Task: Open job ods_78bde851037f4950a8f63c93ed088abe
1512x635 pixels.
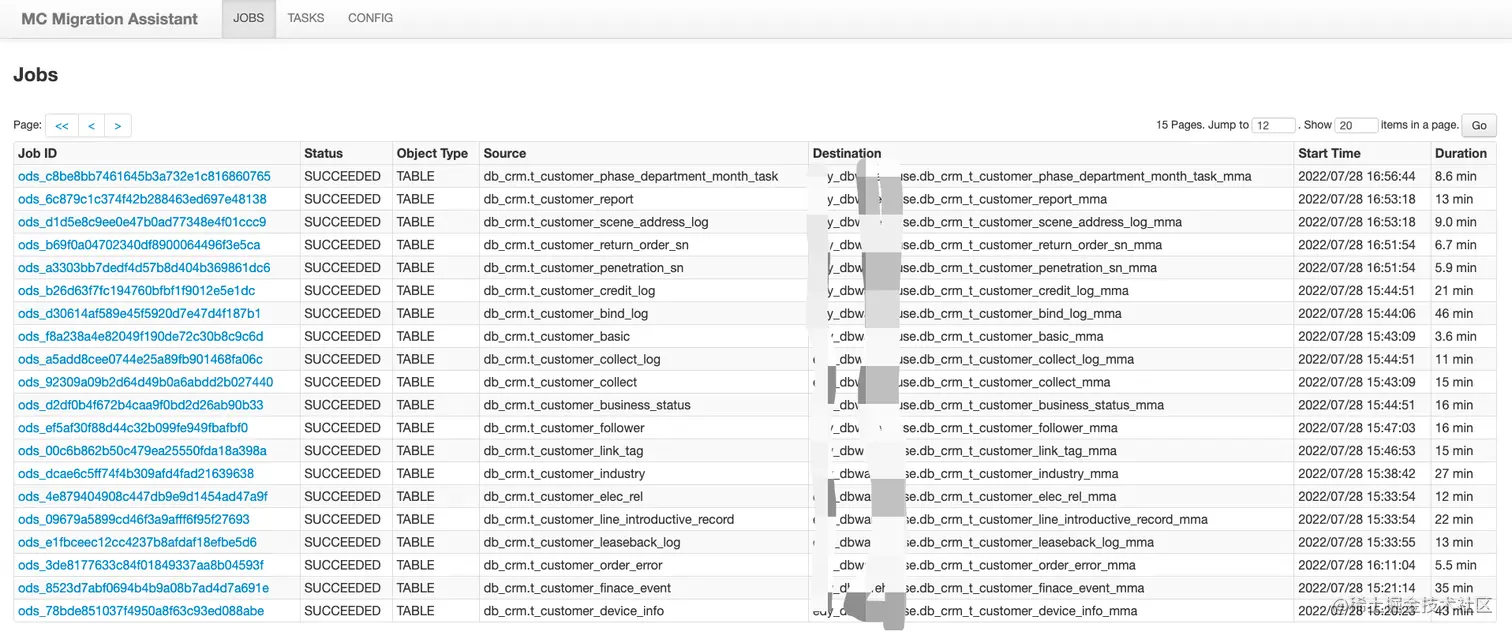Action: click(x=141, y=613)
